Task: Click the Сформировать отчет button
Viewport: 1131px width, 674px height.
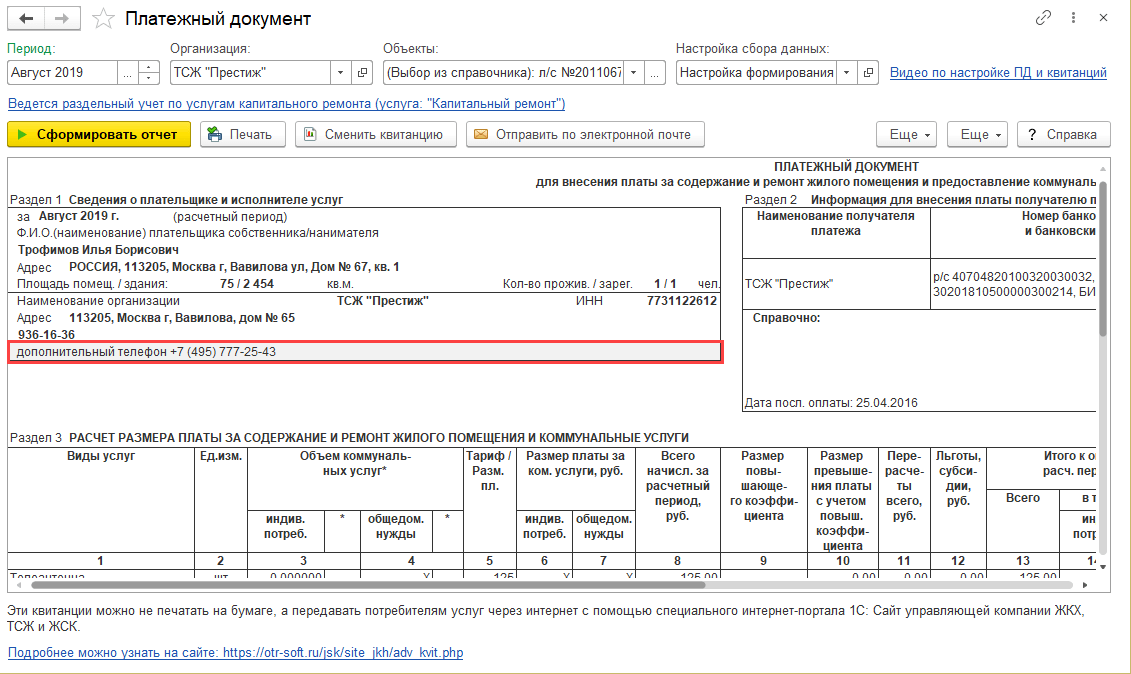Action: (x=99, y=134)
